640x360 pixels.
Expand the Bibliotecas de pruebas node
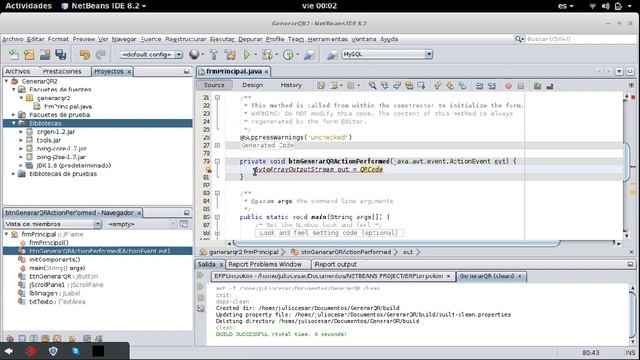tap(14, 174)
